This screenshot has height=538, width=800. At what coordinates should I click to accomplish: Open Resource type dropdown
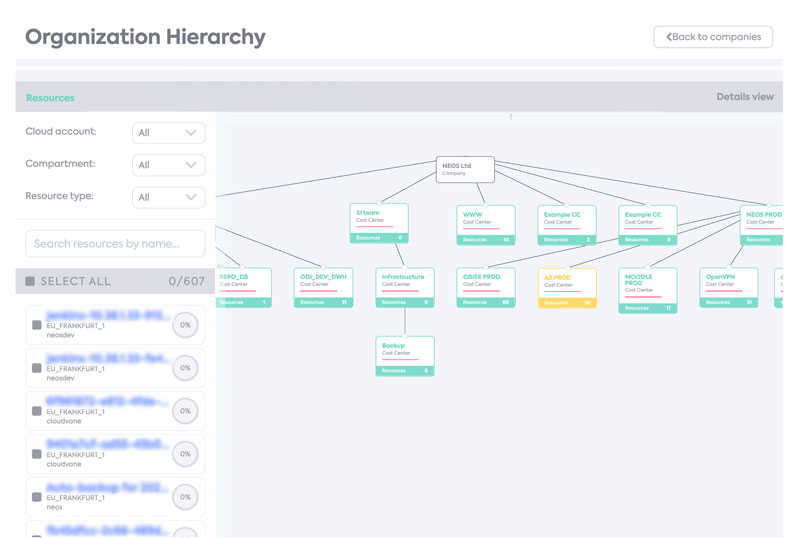[168, 197]
